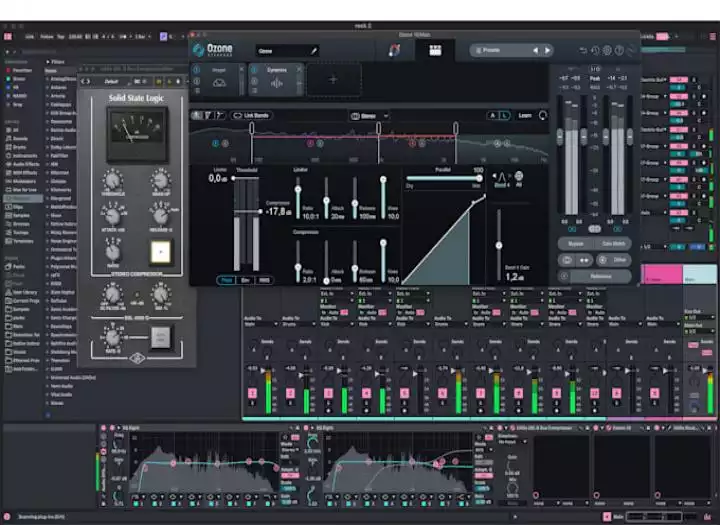Select Audio Effects in the browser sidebar
This screenshot has width=720, height=525.
point(22,164)
